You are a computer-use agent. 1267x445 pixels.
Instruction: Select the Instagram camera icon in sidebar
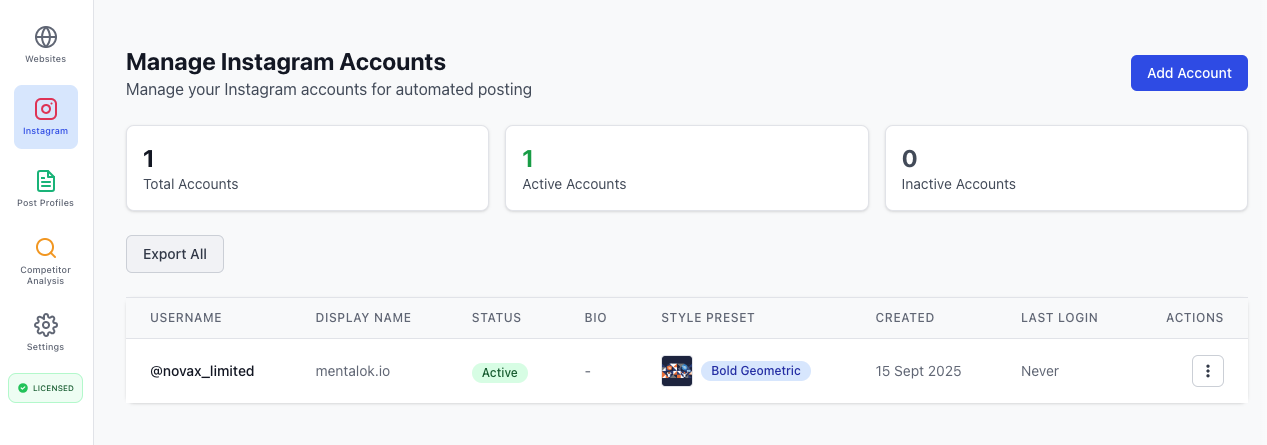46,110
